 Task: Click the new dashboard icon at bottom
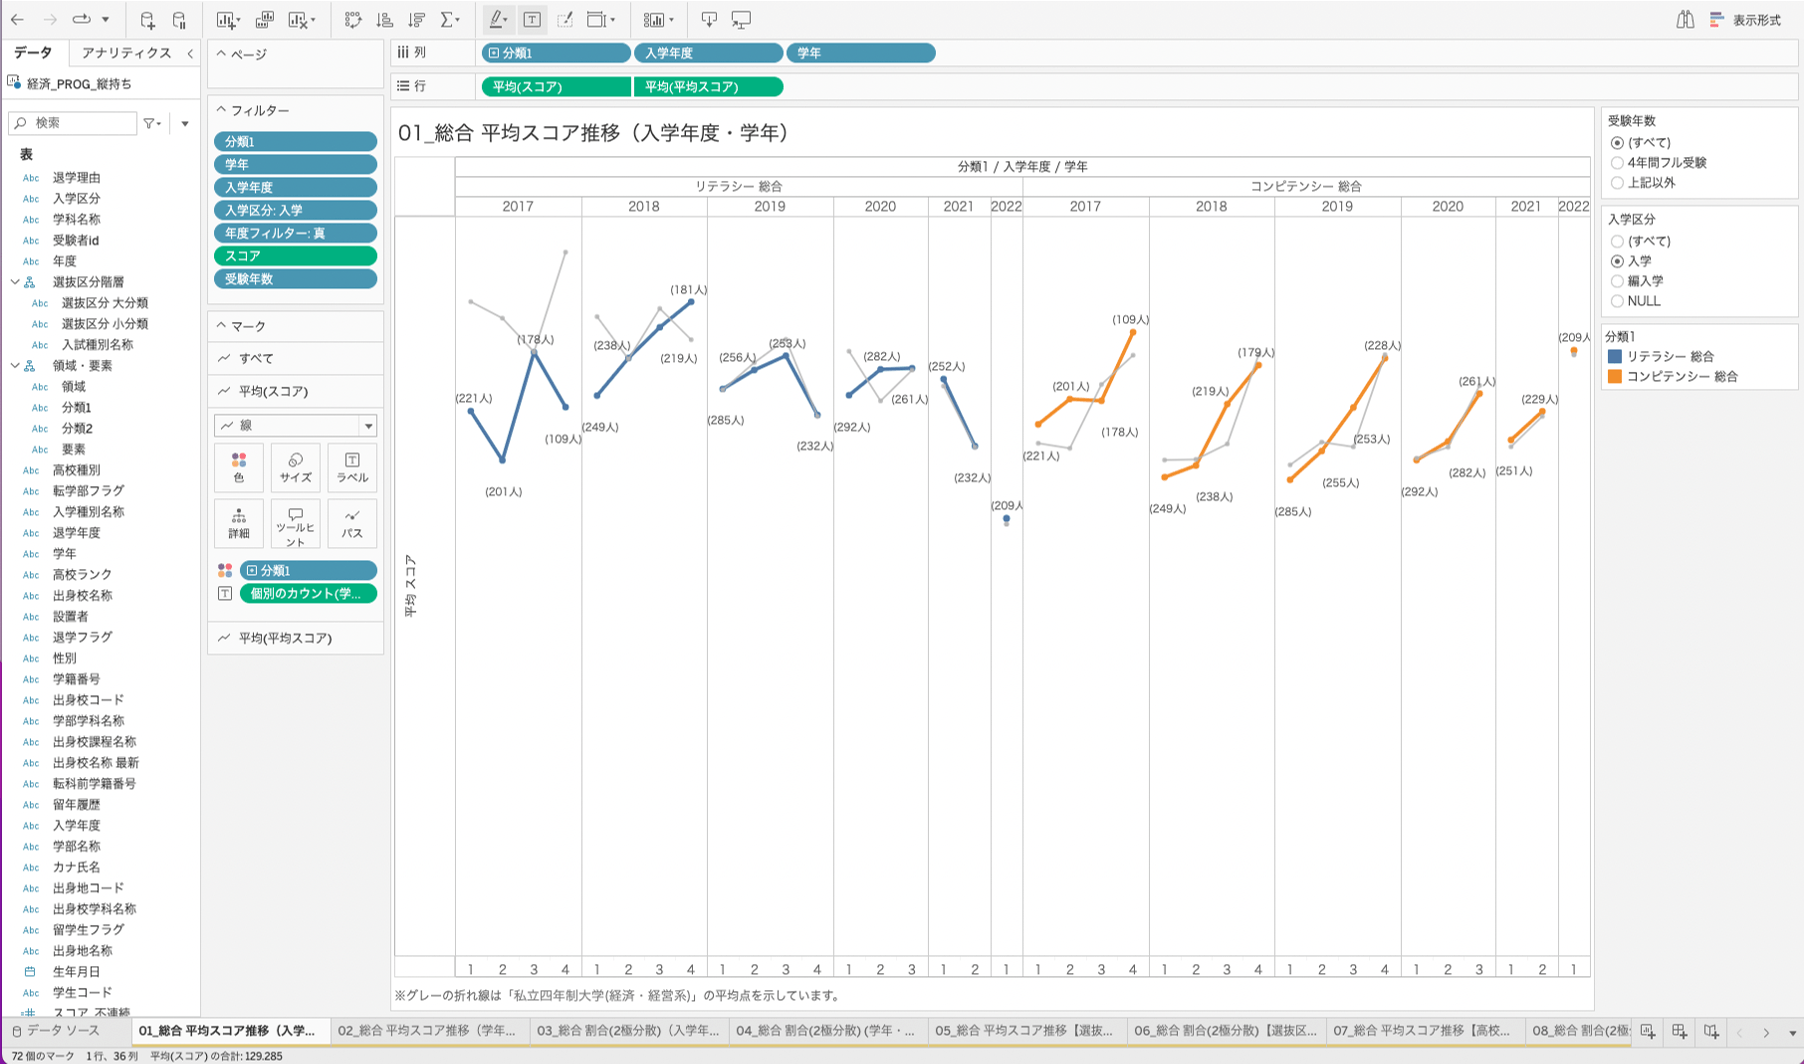[1679, 1031]
